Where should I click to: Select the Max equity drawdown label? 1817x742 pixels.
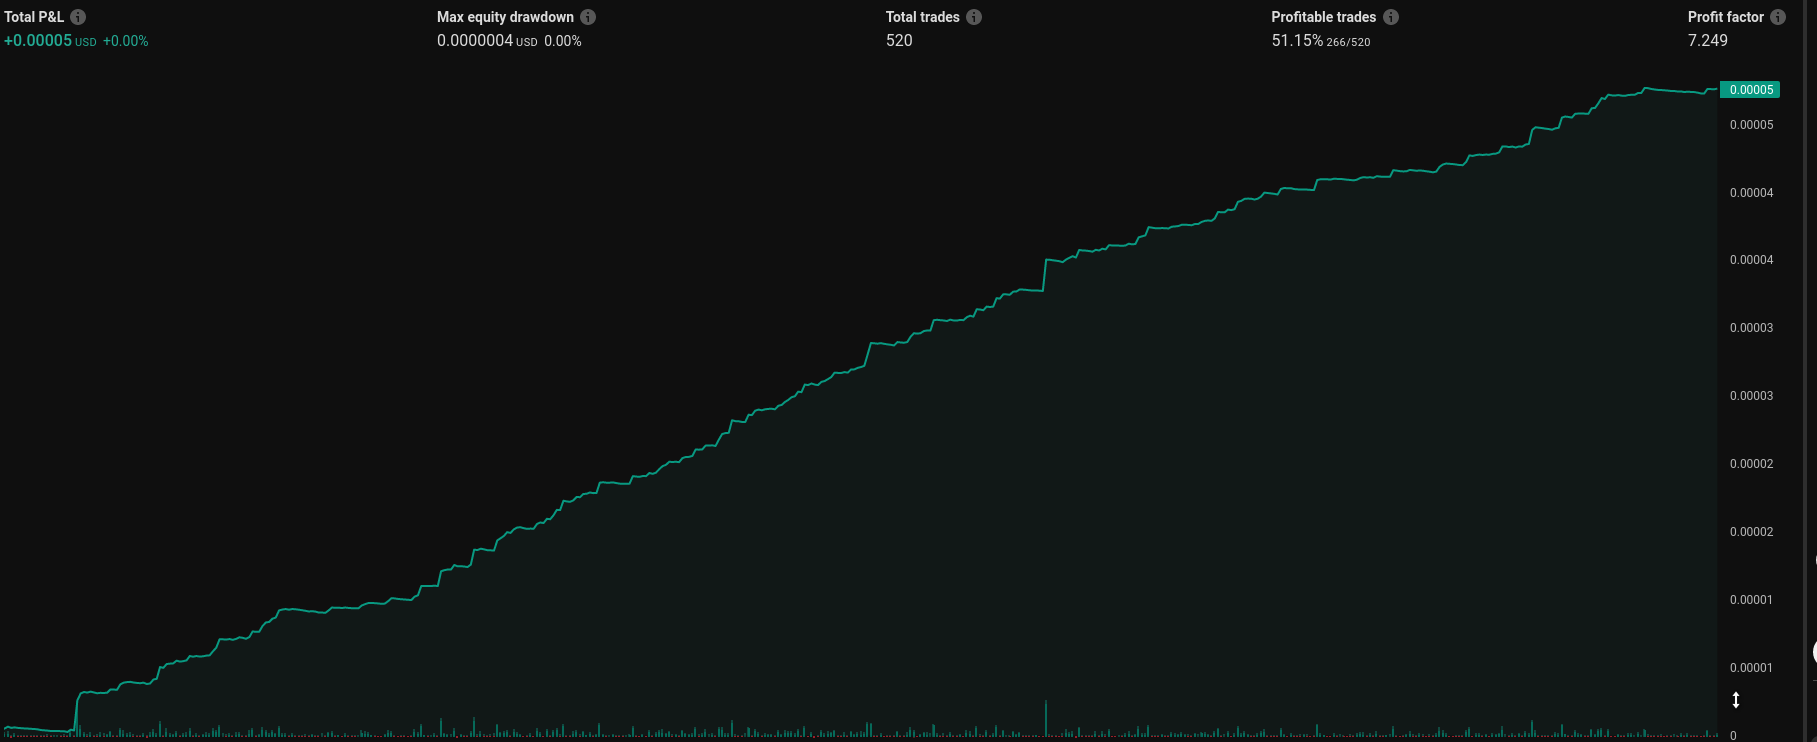point(505,17)
